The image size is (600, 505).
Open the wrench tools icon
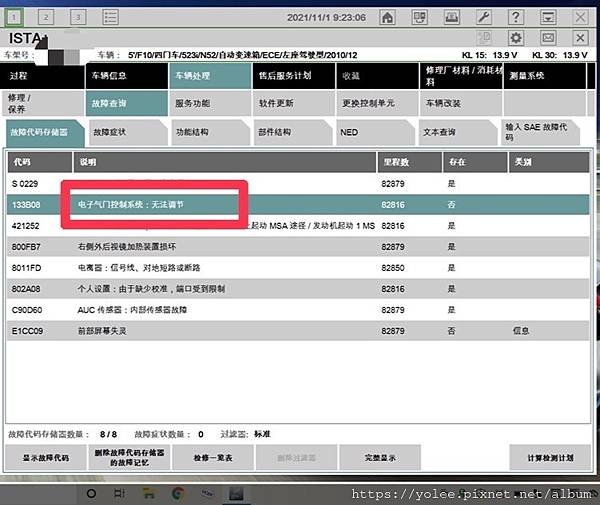point(484,17)
